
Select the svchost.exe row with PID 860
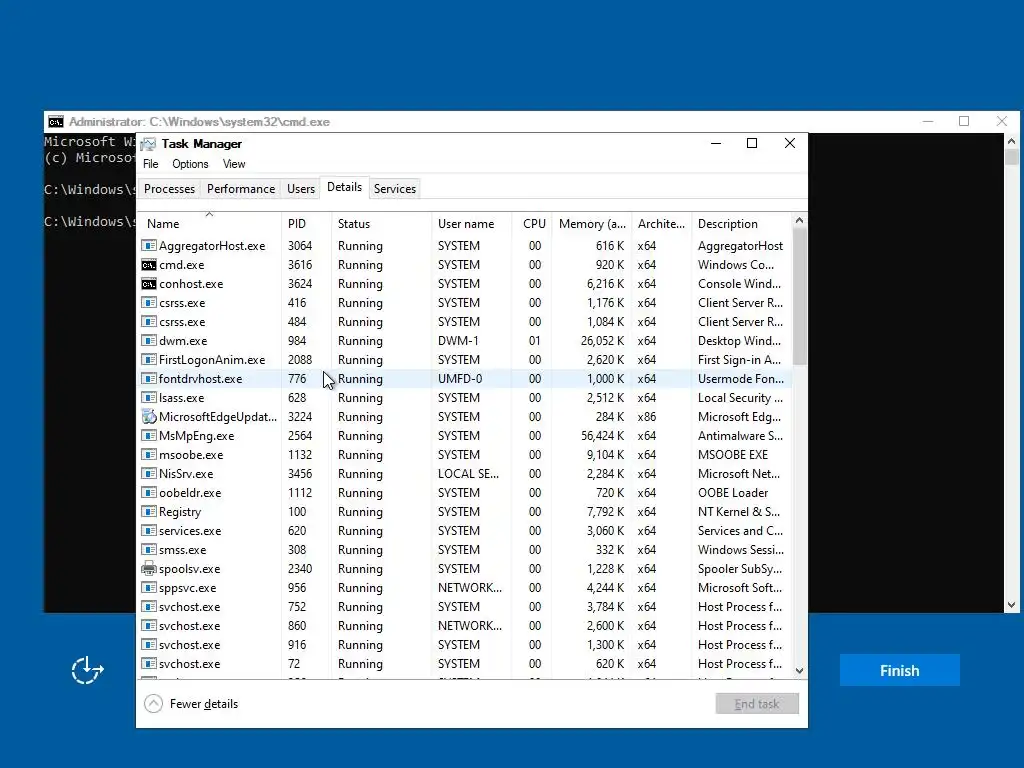(x=464, y=625)
